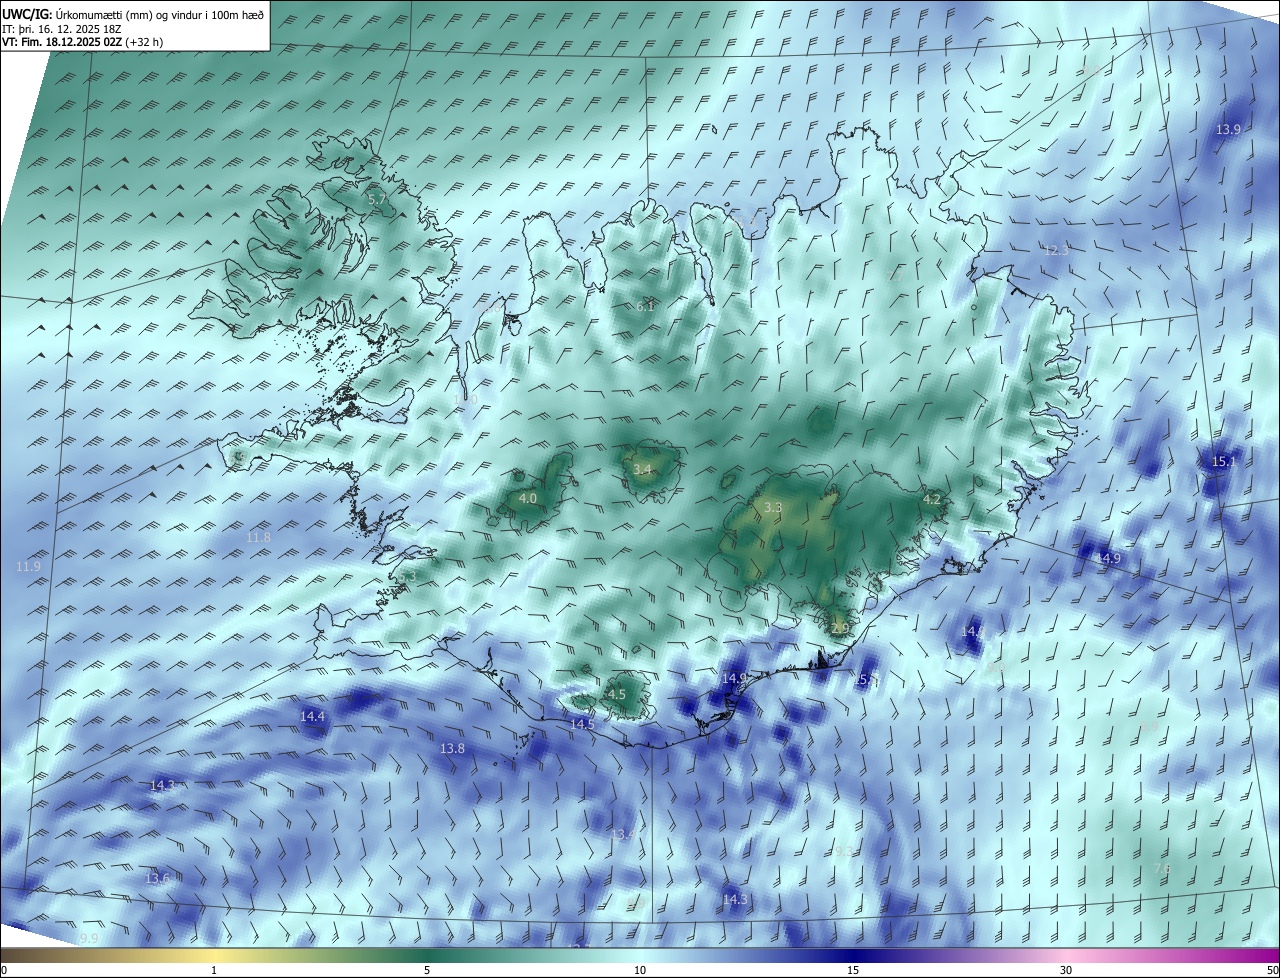This screenshot has width=1280, height=978.
Task: Click the 13.6 value label
Action: [157, 879]
